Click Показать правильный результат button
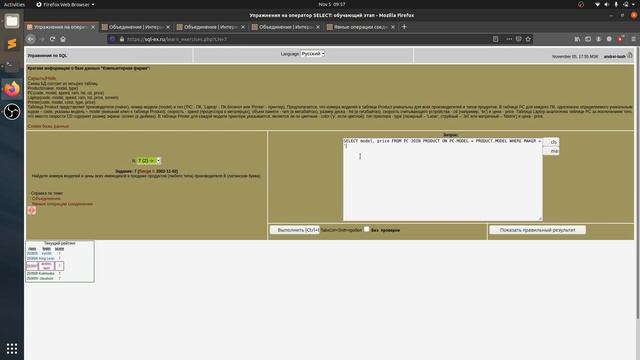The width and height of the screenshot is (640, 360). click(x=537, y=230)
